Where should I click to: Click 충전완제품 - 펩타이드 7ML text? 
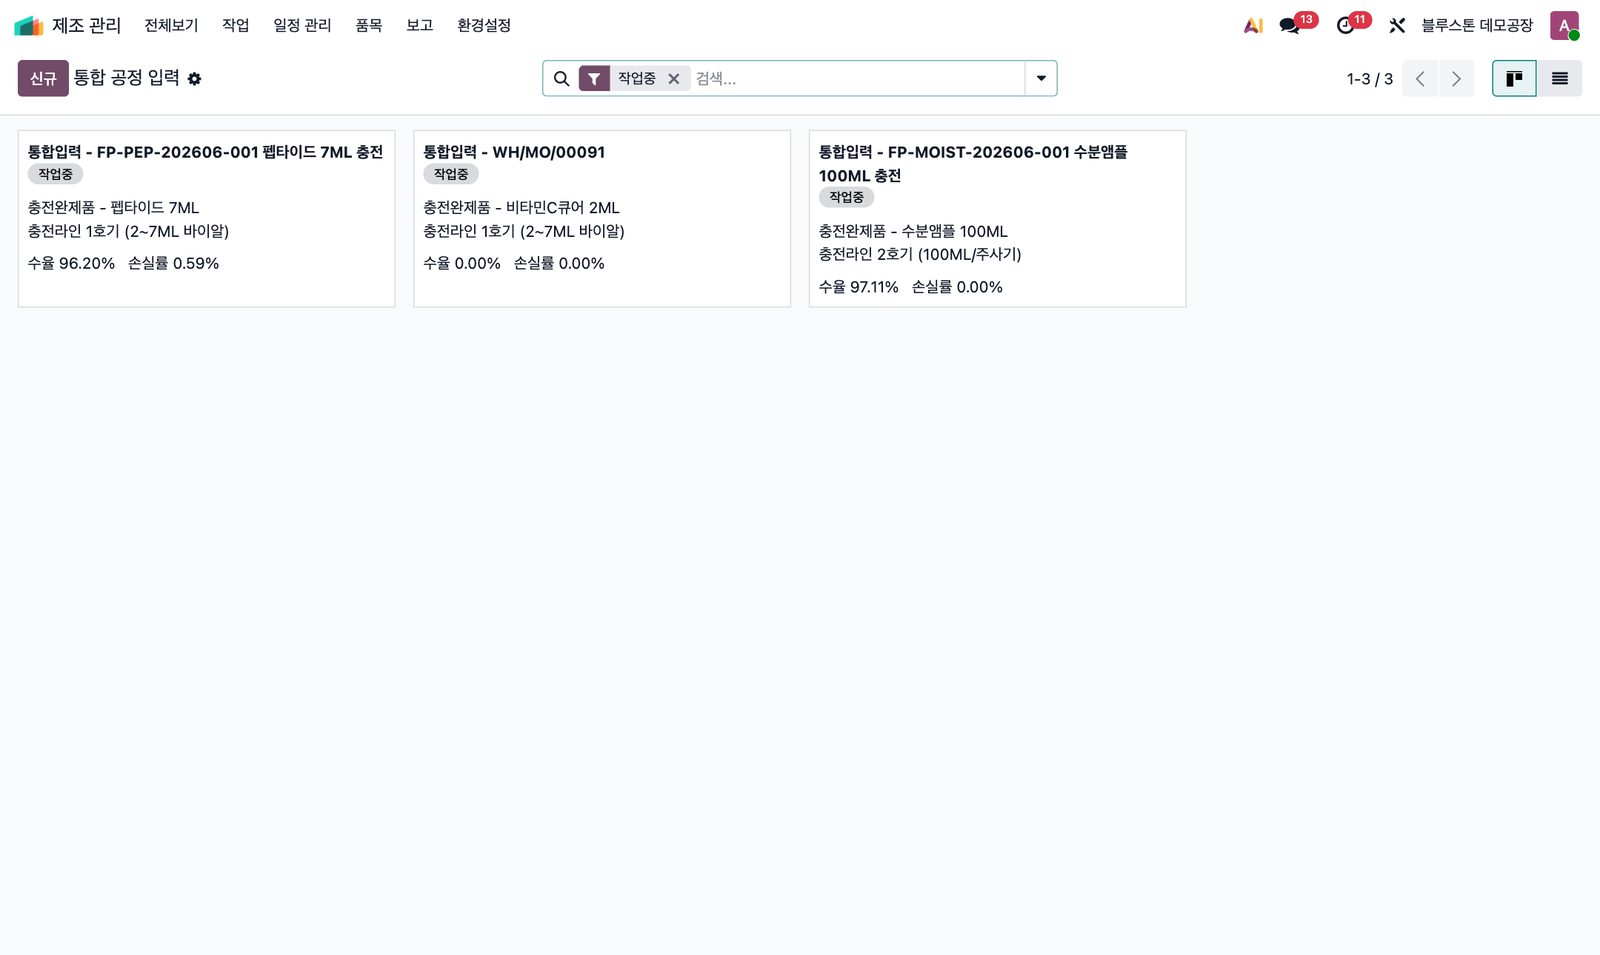click(x=113, y=208)
